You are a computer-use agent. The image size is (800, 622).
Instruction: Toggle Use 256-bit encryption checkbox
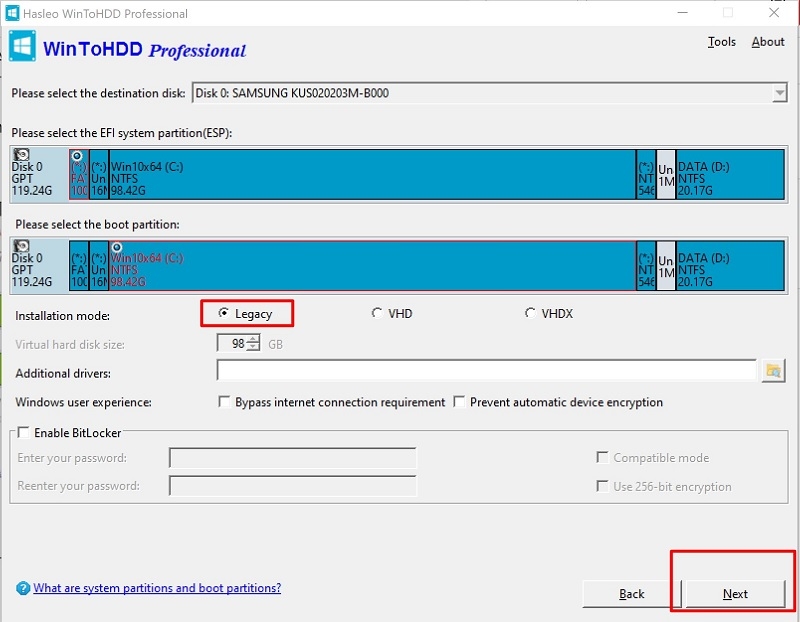[602, 486]
